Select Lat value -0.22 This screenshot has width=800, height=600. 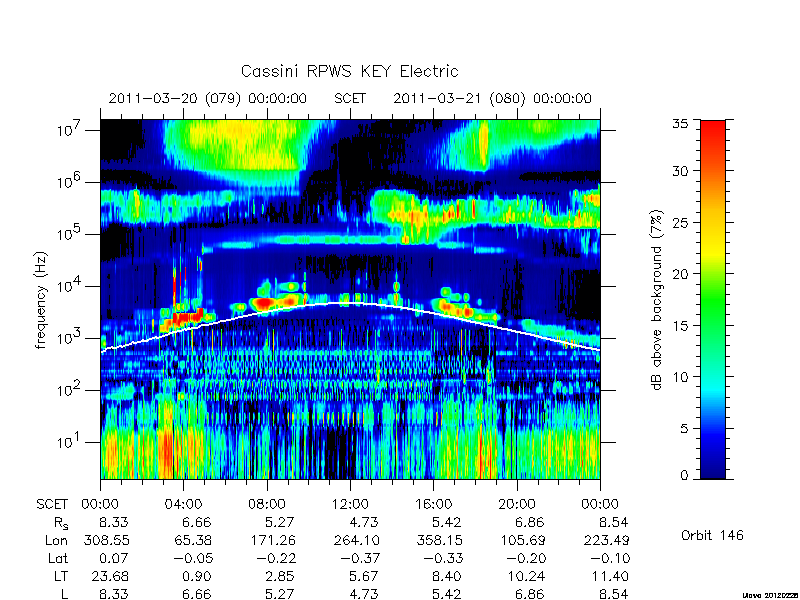click(276, 558)
